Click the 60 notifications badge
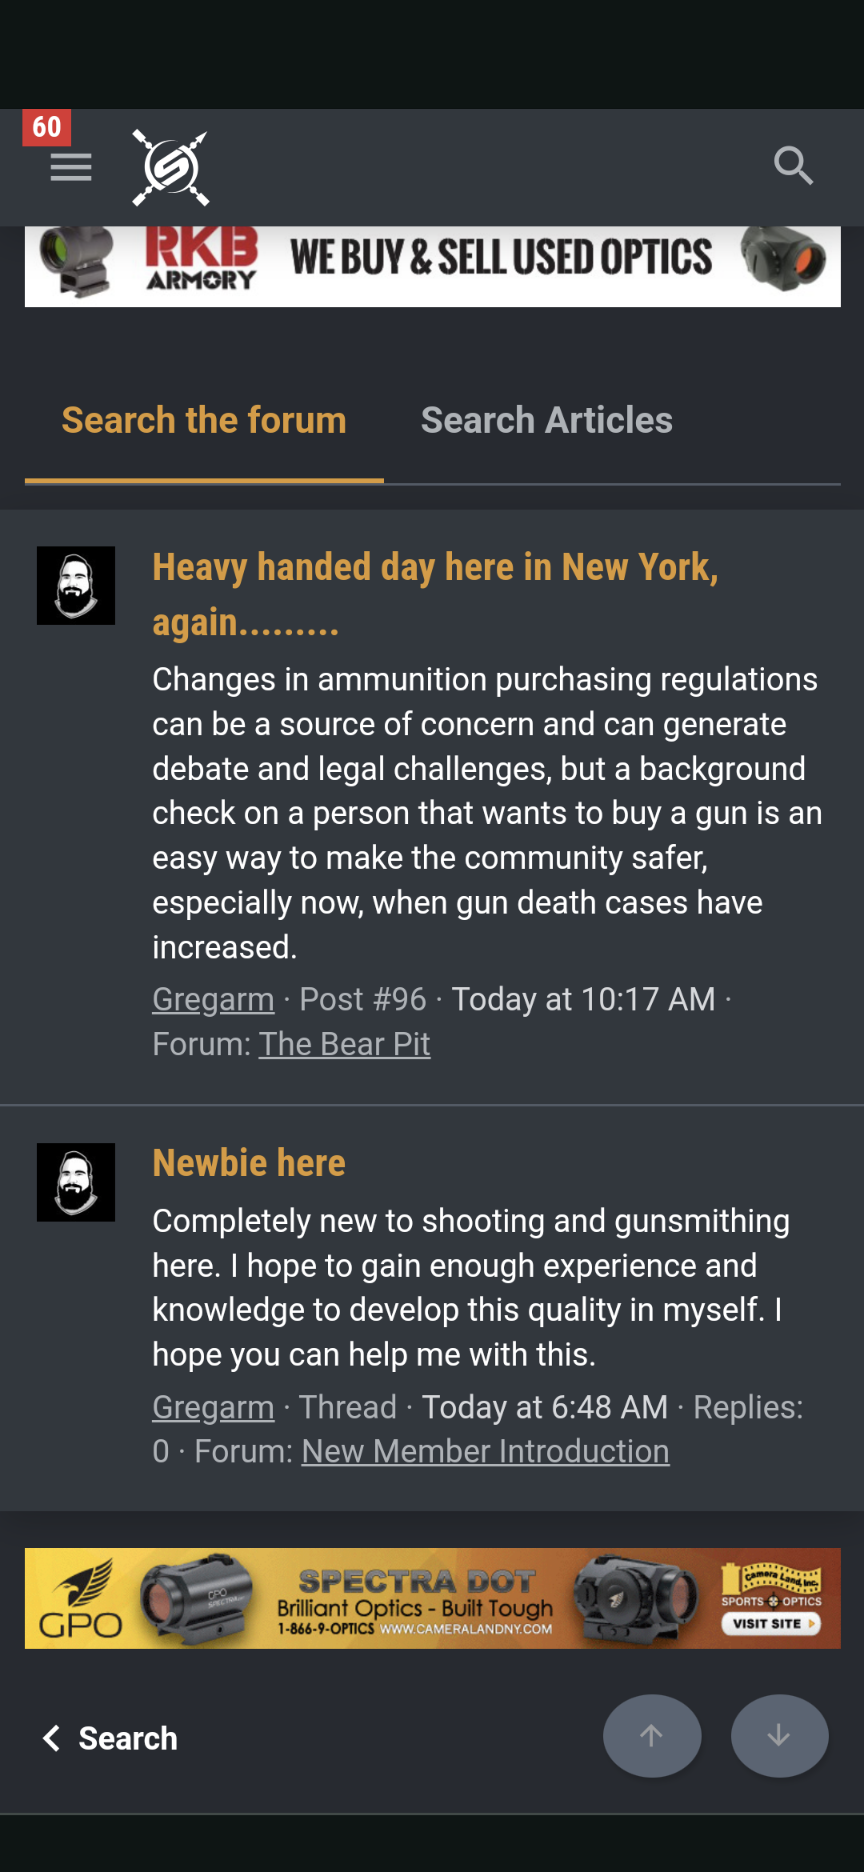 [46, 127]
